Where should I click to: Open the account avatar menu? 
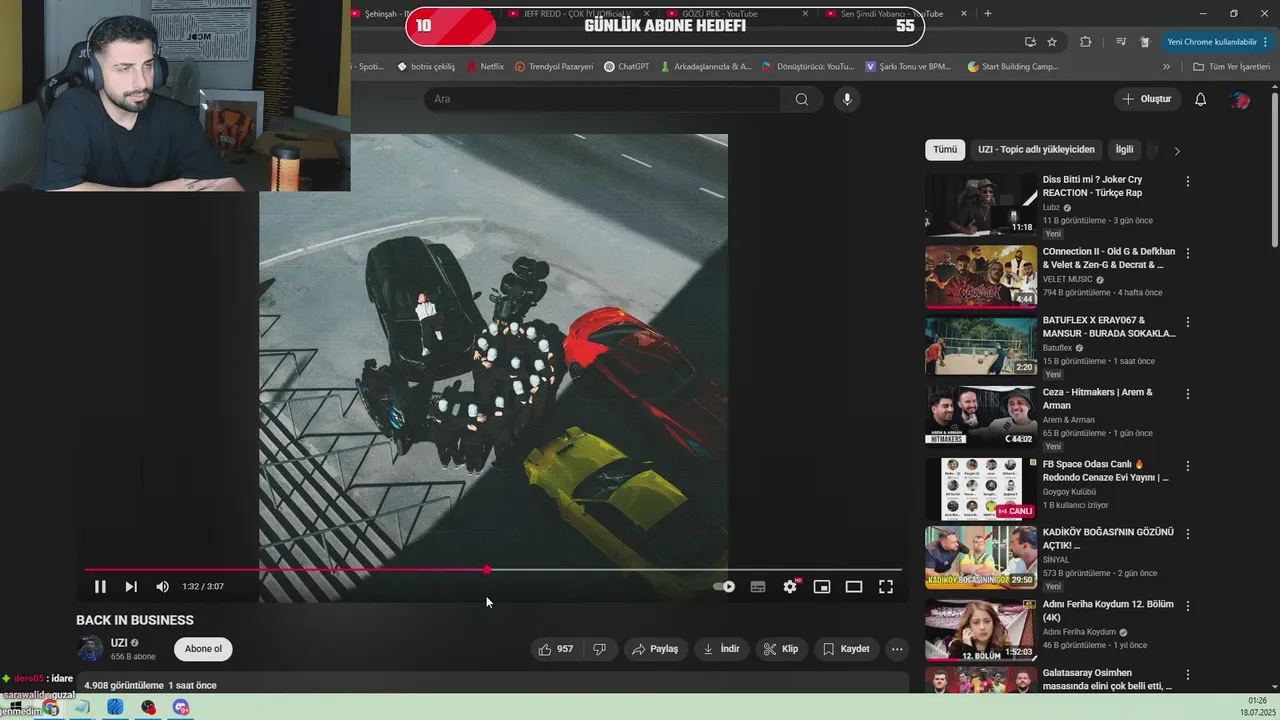coord(1240,99)
